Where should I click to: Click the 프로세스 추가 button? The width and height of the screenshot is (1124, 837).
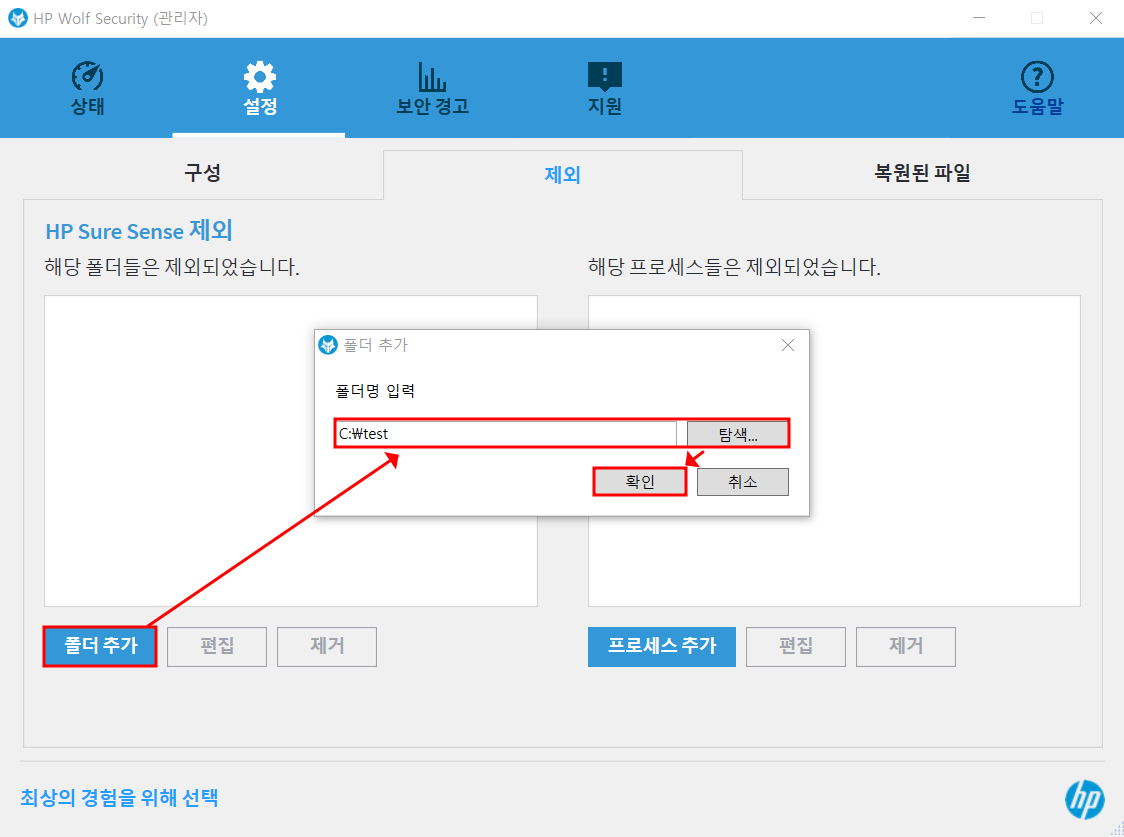pos(662,646)
